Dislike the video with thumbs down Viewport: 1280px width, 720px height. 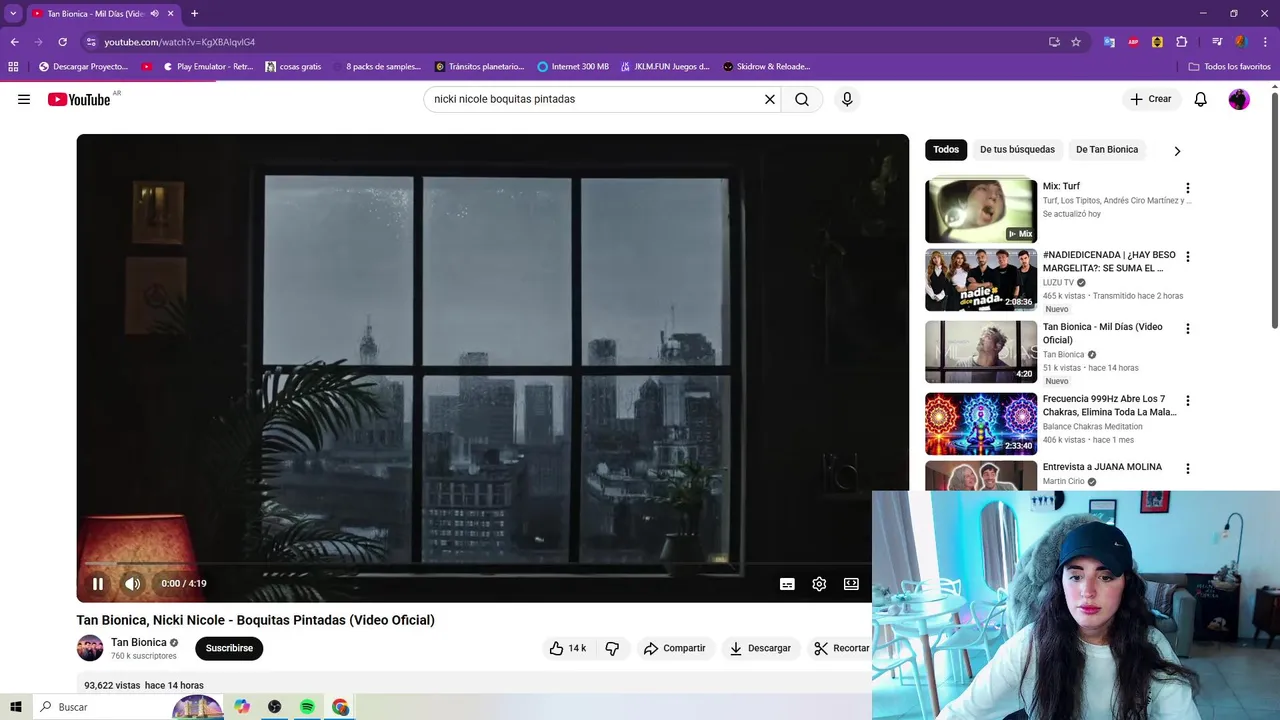click(x=612, y=648)
